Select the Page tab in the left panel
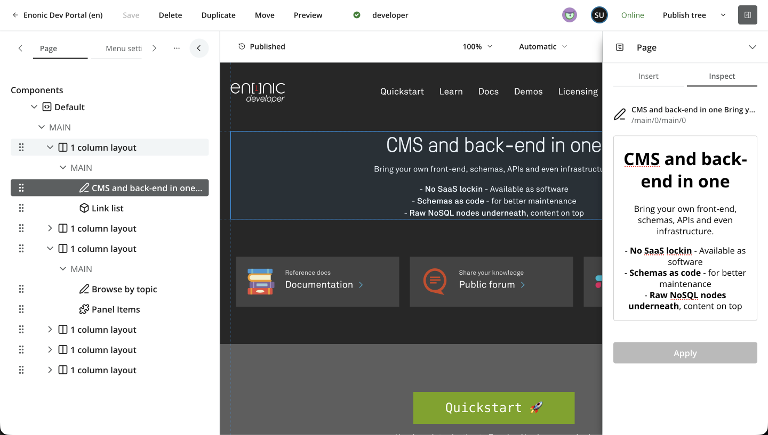768x435 pixels. pos(48,48)
